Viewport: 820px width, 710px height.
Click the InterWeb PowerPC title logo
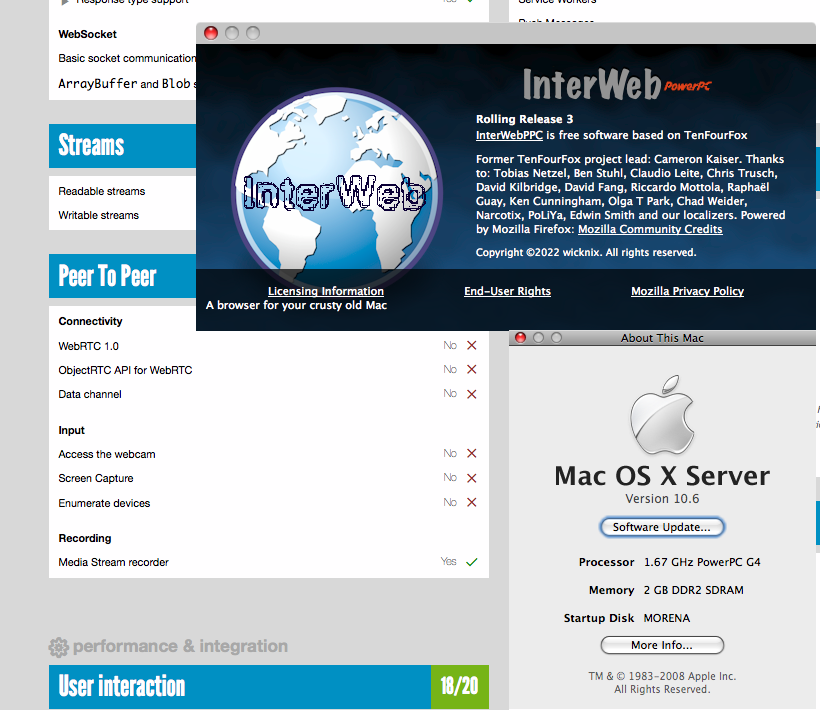point(617,84)
